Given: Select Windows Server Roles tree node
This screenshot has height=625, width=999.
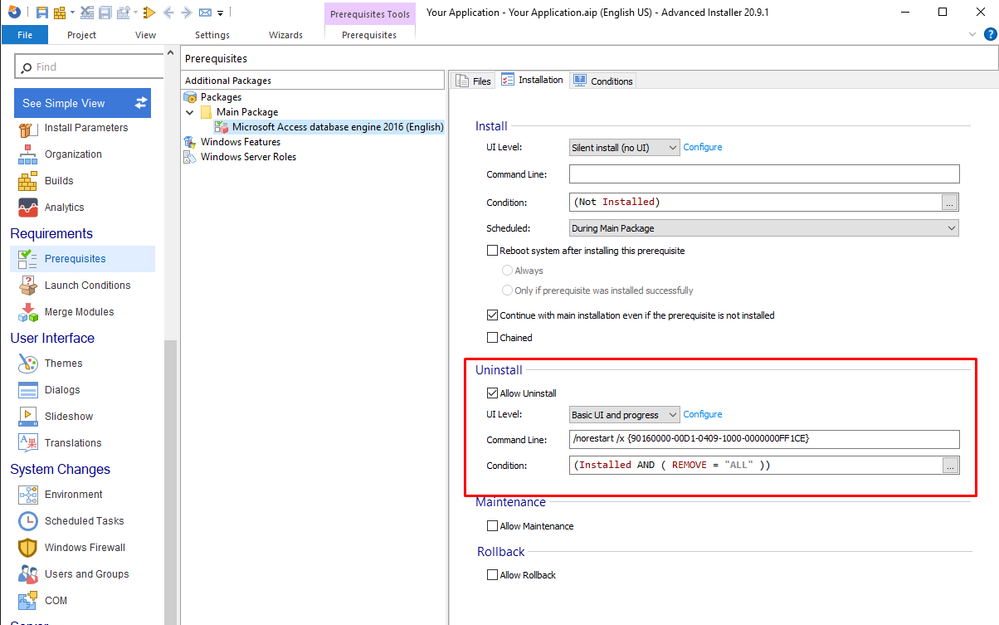Looking at the screenshot, I should (x=248, y=157).
